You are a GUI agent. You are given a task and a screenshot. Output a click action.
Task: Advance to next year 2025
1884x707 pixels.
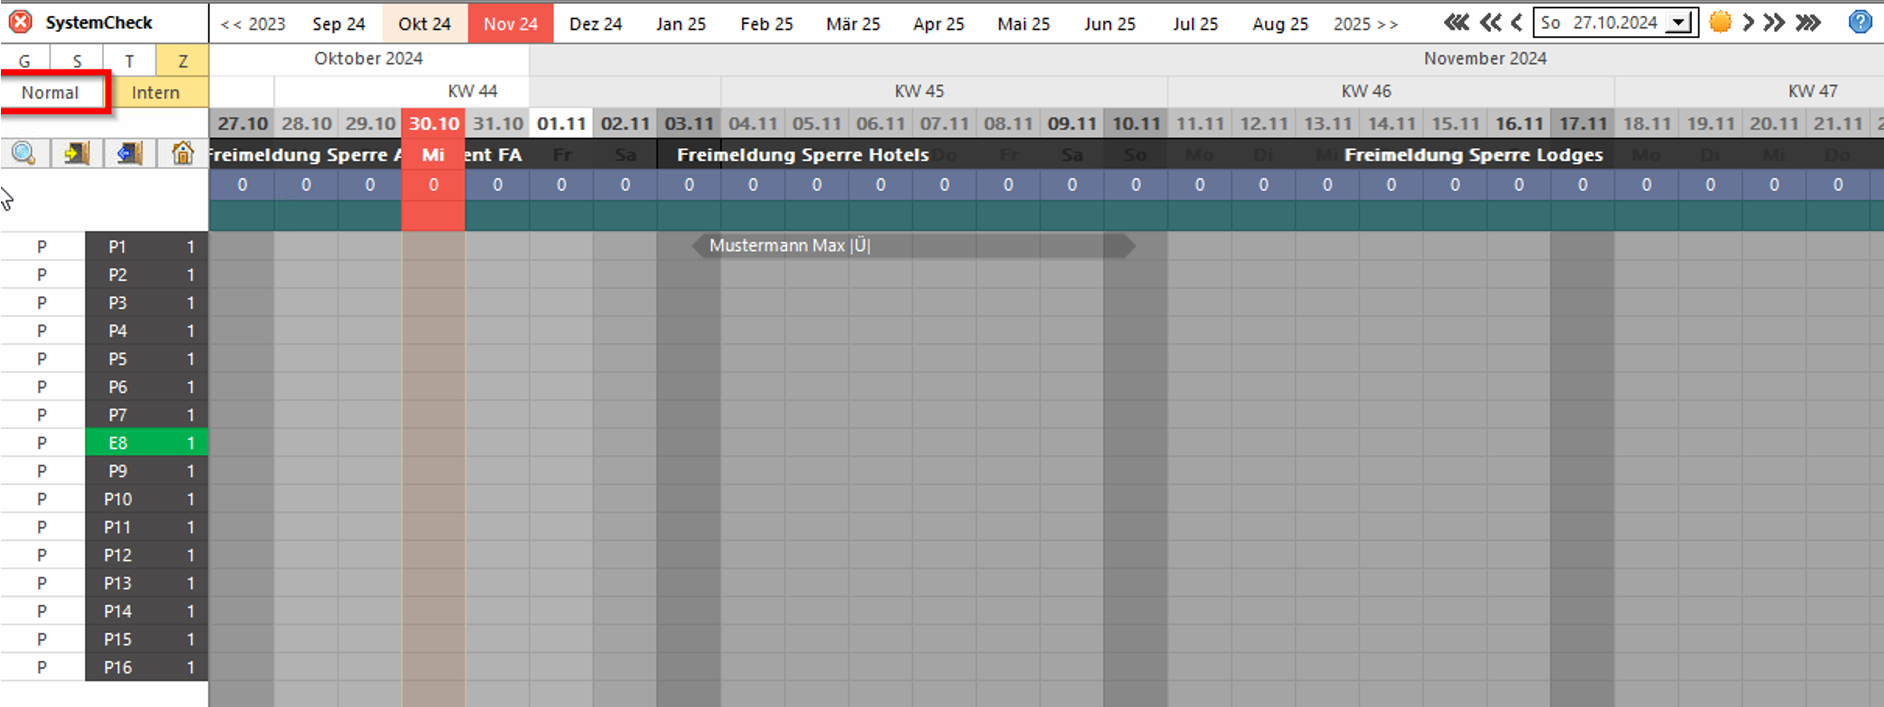(1365, 24)
